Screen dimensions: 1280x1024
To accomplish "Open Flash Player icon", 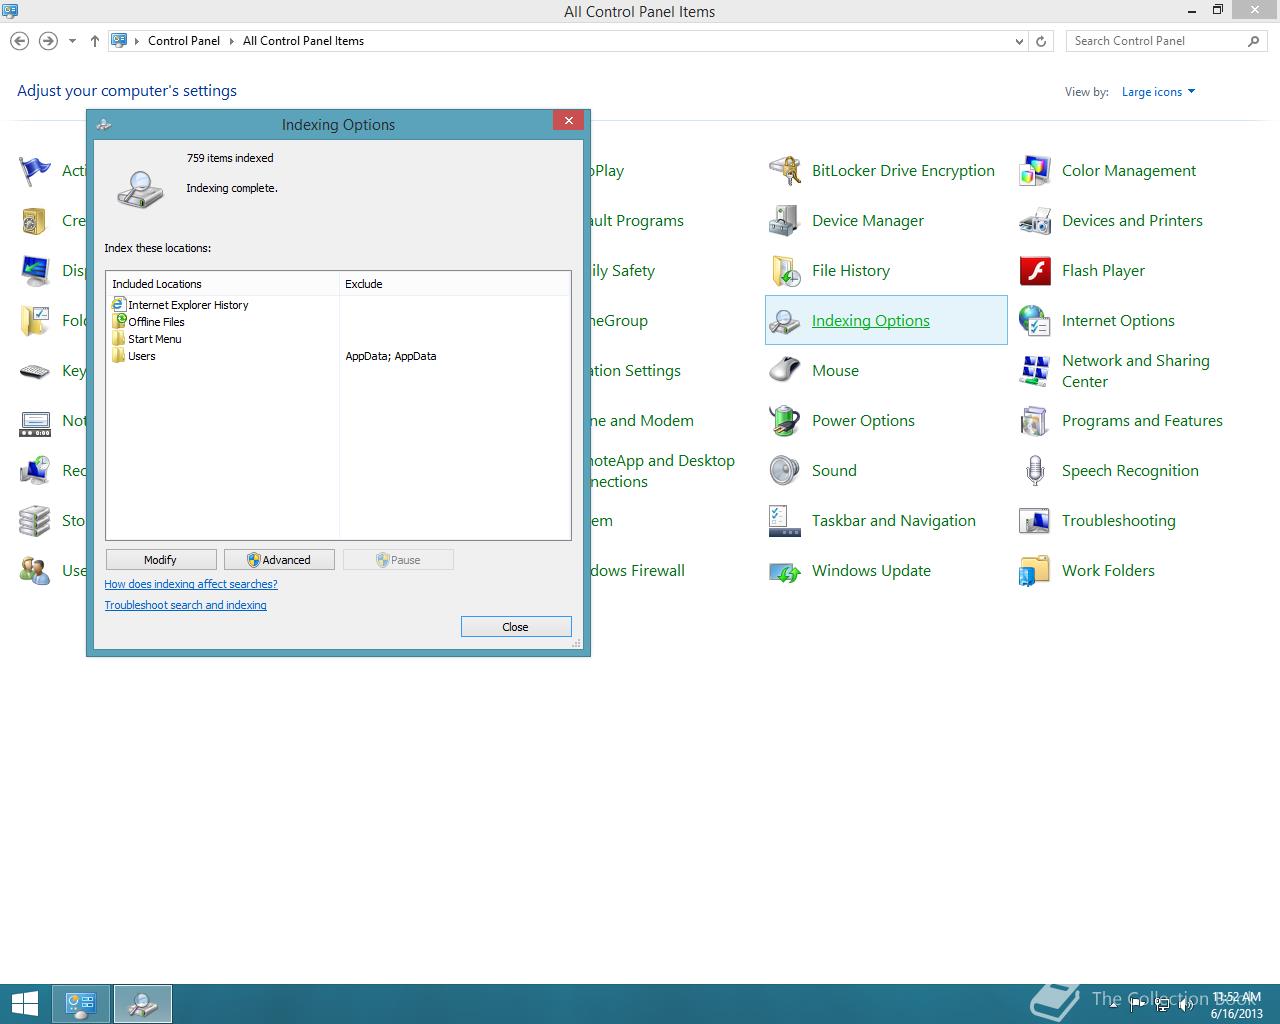I will coord(1035,271).
